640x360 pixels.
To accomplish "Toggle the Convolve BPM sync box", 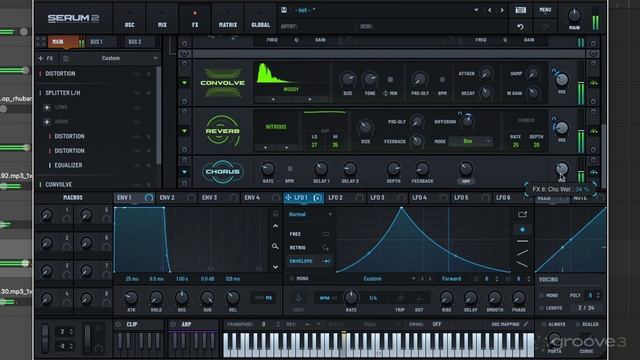I will (442, 80).
